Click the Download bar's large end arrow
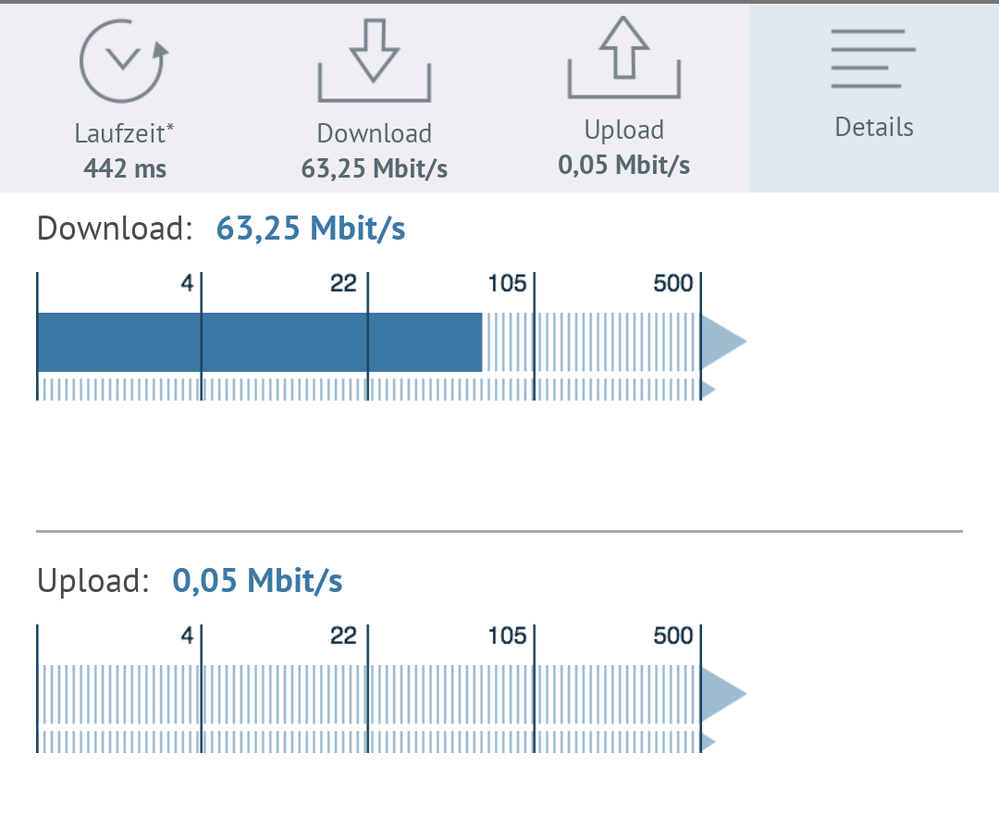Image resolution: width=999 pixels, height=840 pixels. point(722,342)
